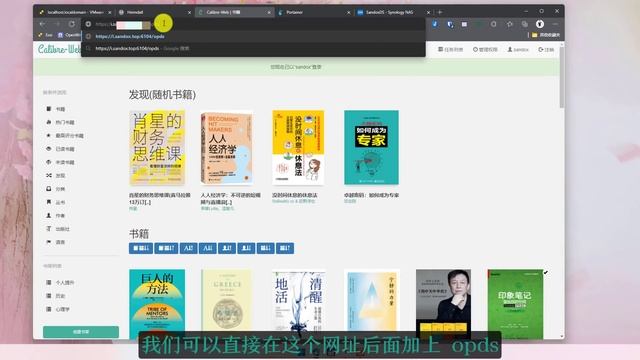Select the Google search suggestion for opds
Screen dimensions: 640x360
(253, 48)
